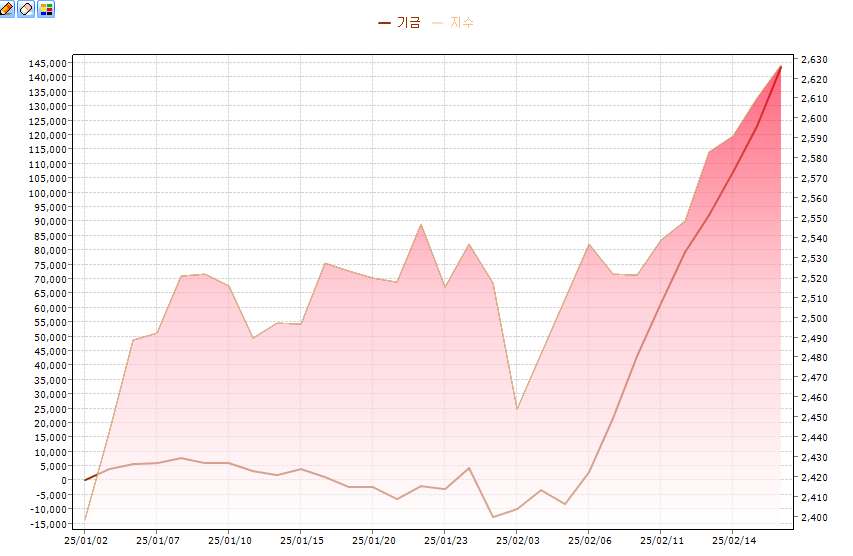
Task: Select the pencil draw tool
Action: tap(8, 9)
